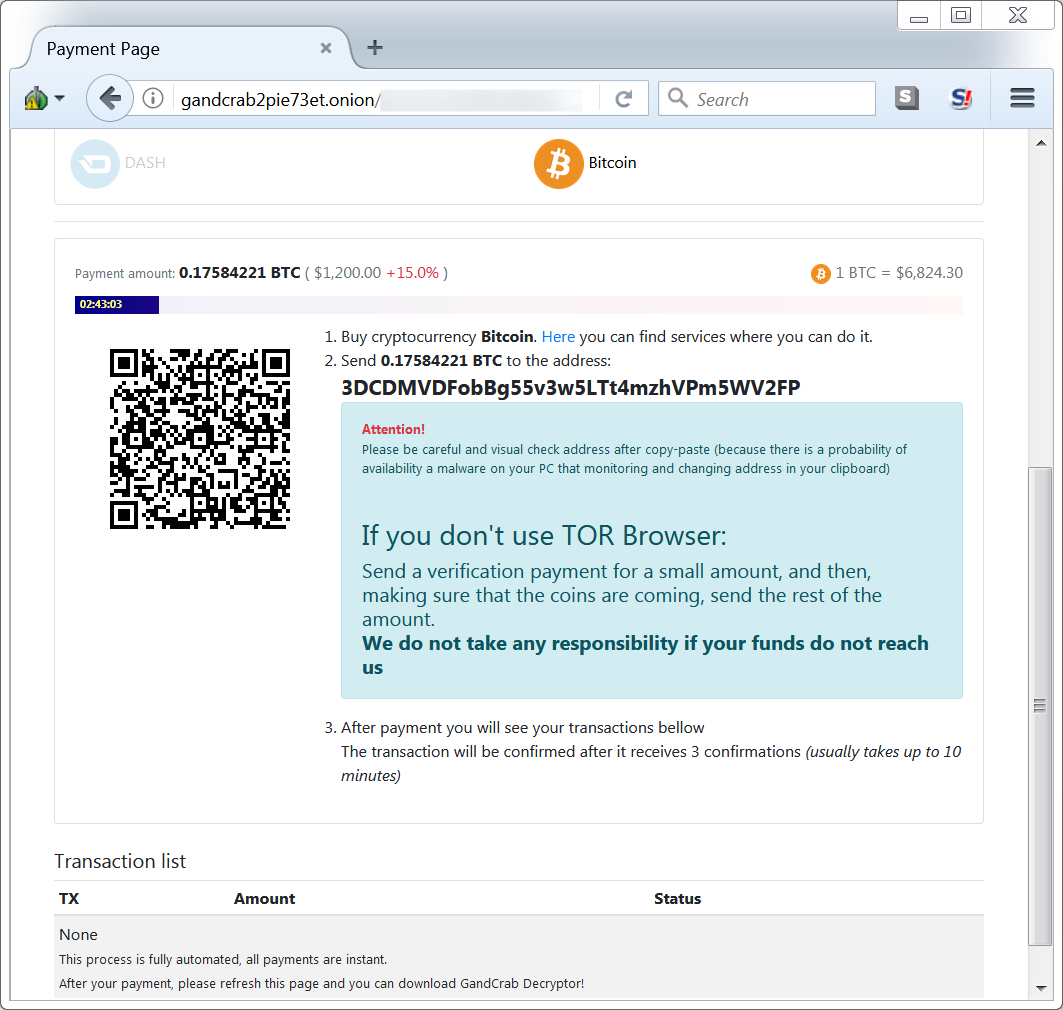The image size is (1063, 1010).
Task: Click the vertical scrollbar thumb
Action: [x=1040, y=706]
